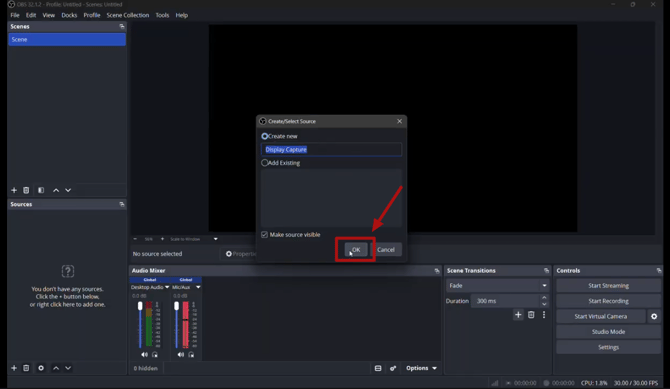The image size is (670, 389).
Task: Open the Help menu
Action: 182,15
